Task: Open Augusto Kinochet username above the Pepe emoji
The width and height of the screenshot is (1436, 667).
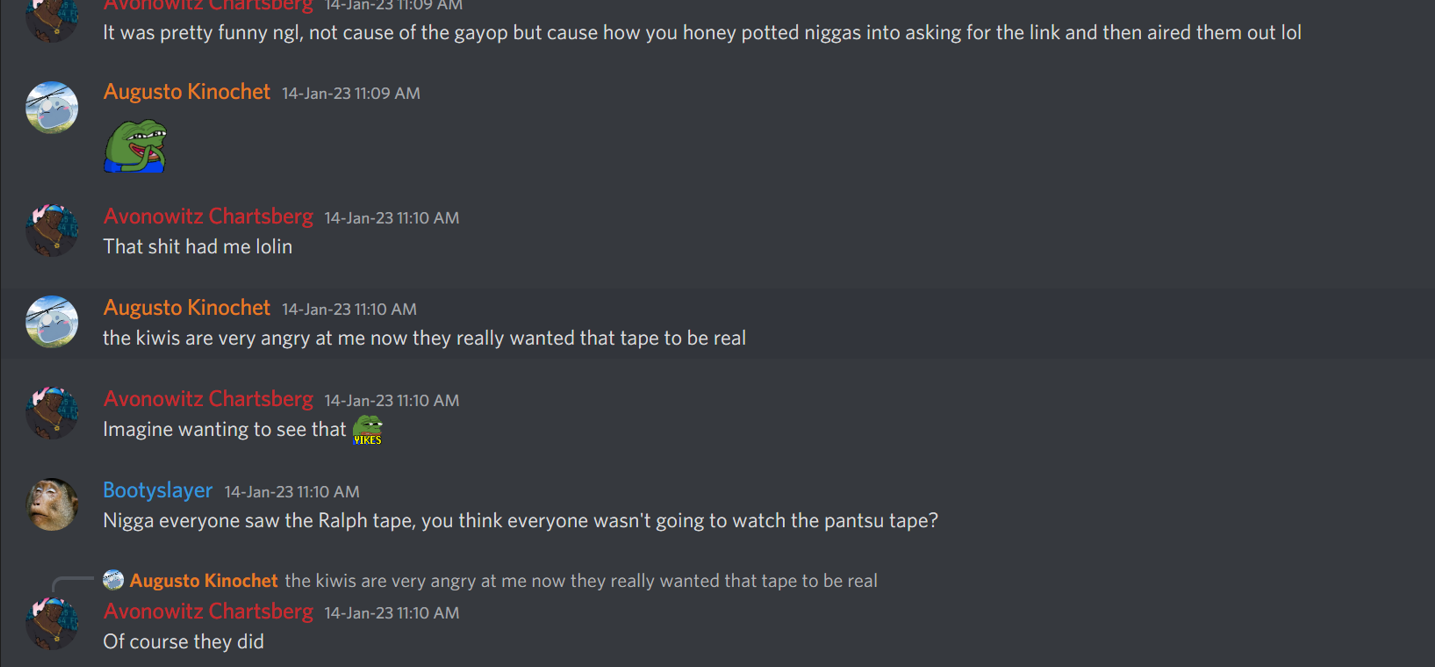Action: tap(187, 92)
